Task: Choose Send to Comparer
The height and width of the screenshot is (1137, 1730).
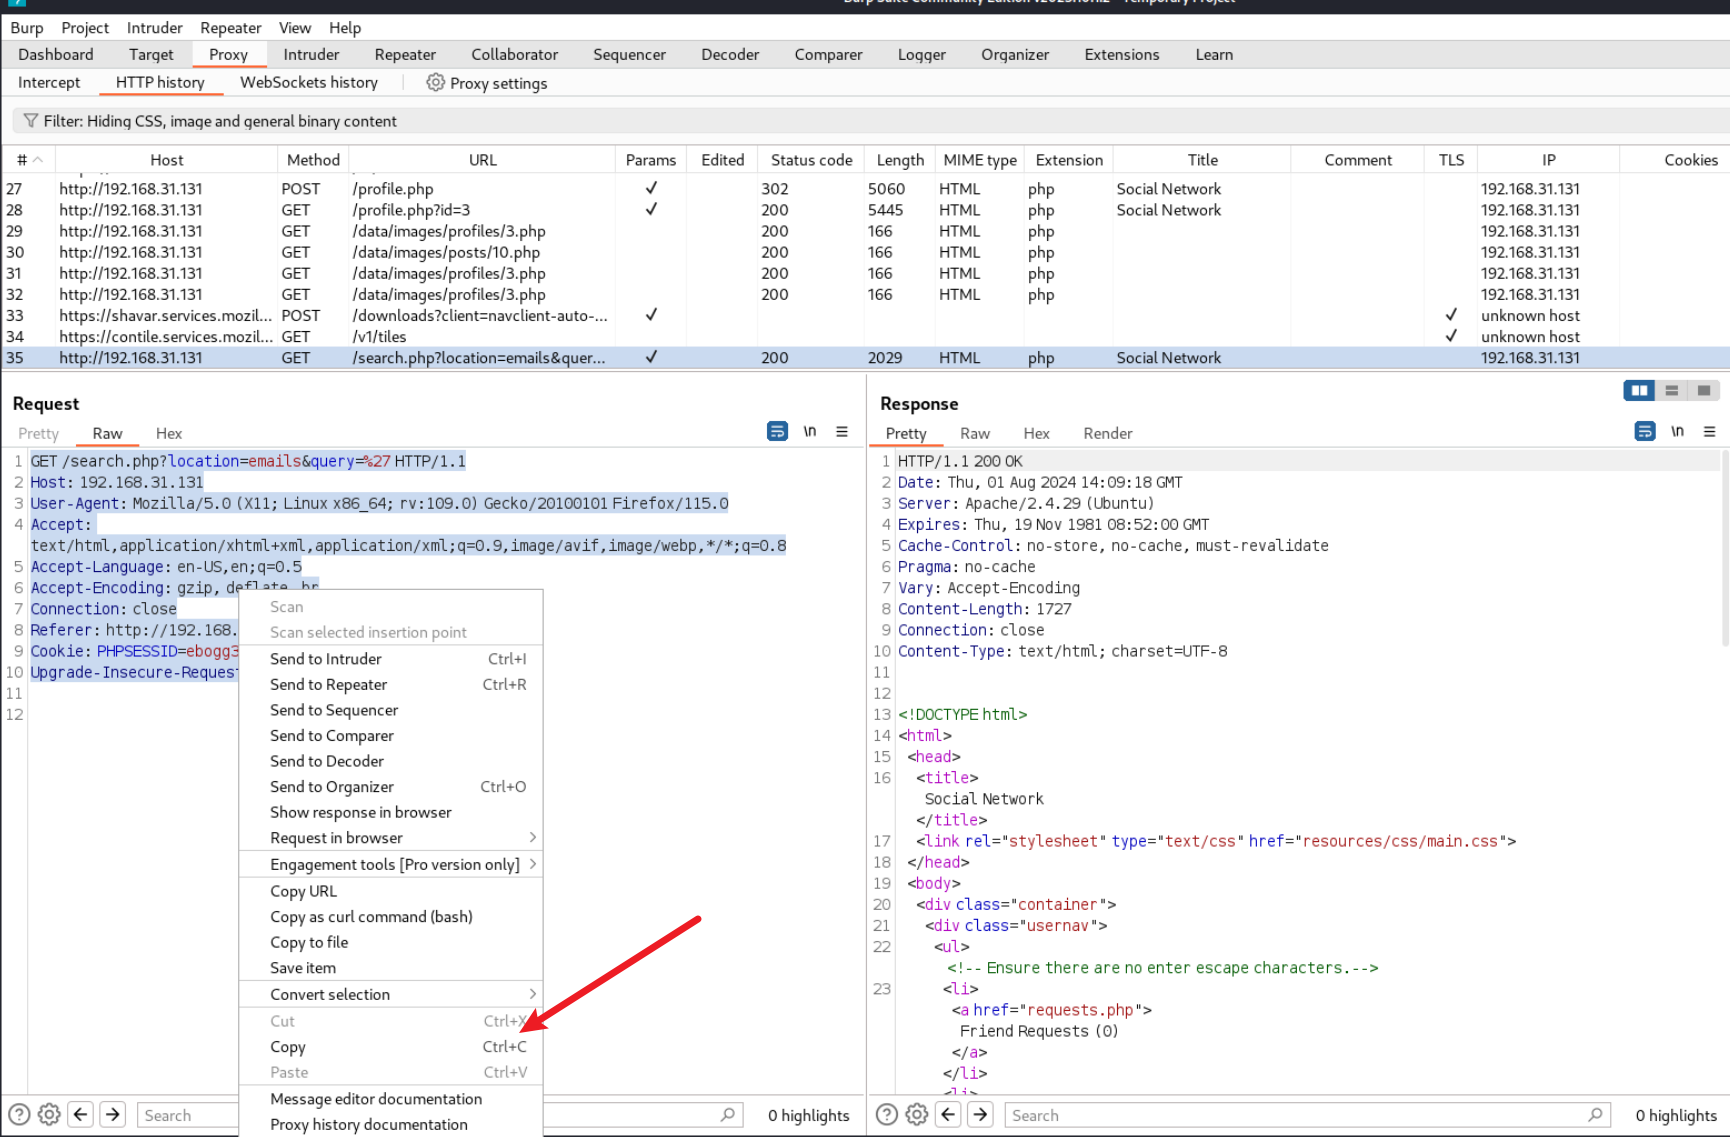Action: pyautogui.click(x=391, y=735)
